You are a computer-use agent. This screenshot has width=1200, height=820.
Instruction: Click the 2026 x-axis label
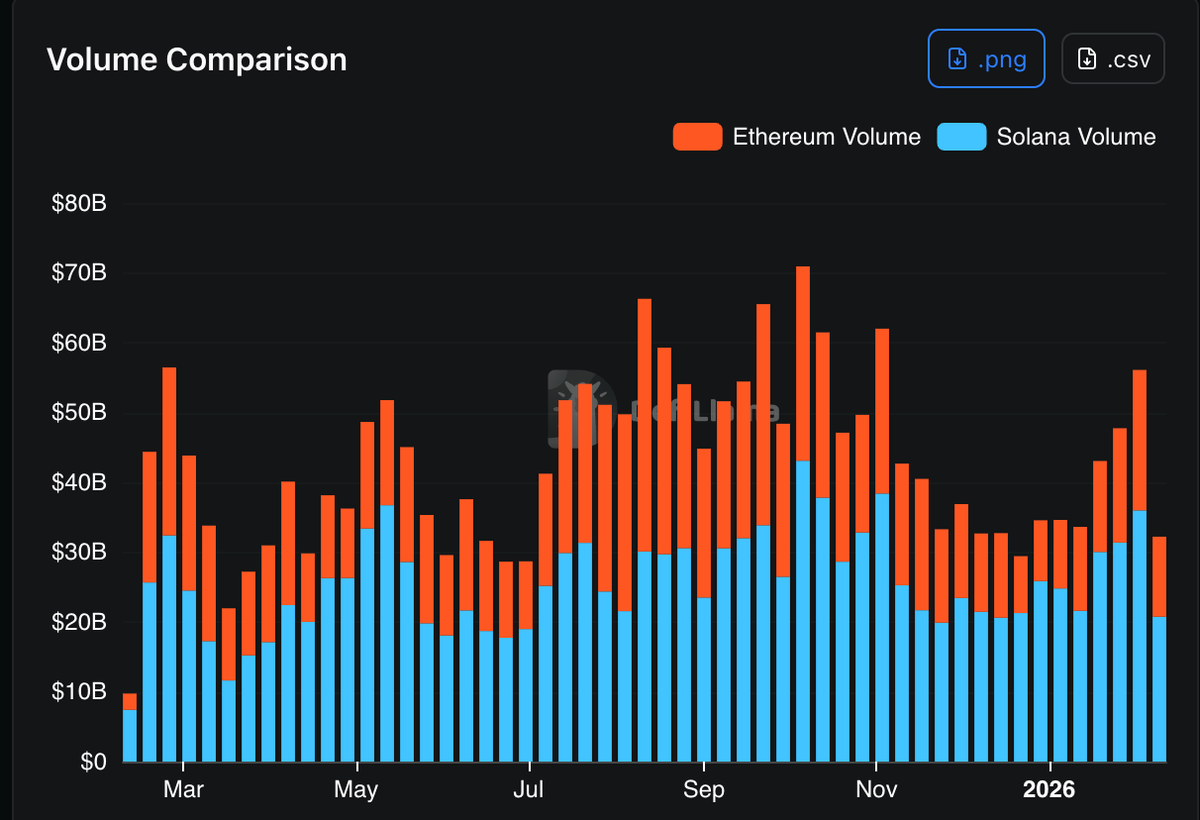click(1049, 790)
